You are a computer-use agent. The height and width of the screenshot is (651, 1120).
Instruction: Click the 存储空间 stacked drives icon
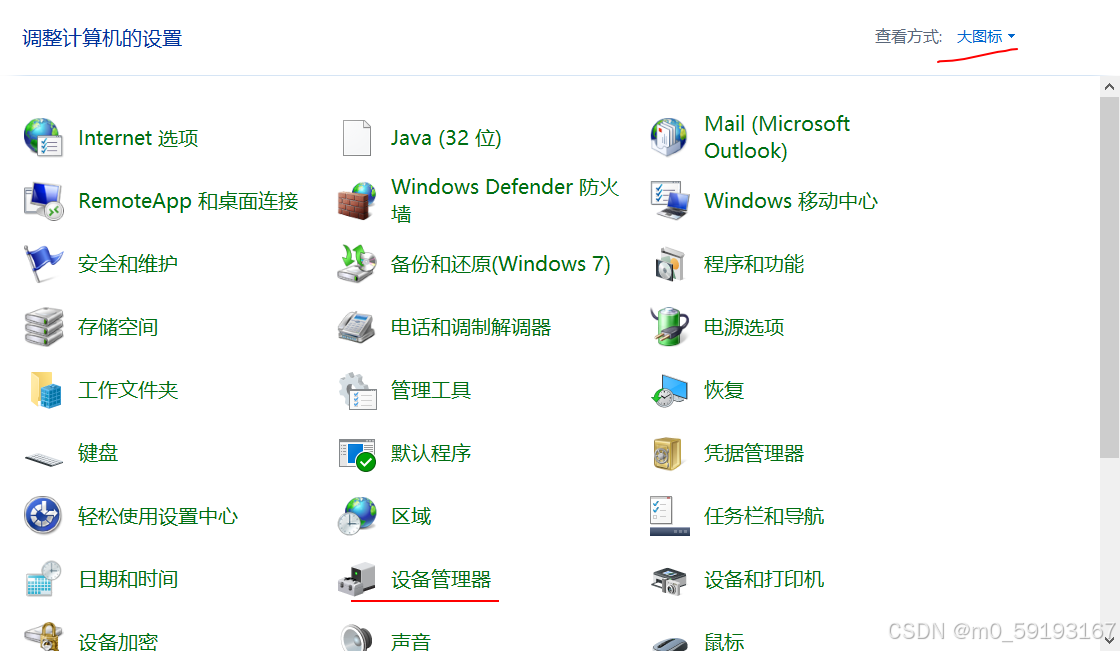point(44,327)
